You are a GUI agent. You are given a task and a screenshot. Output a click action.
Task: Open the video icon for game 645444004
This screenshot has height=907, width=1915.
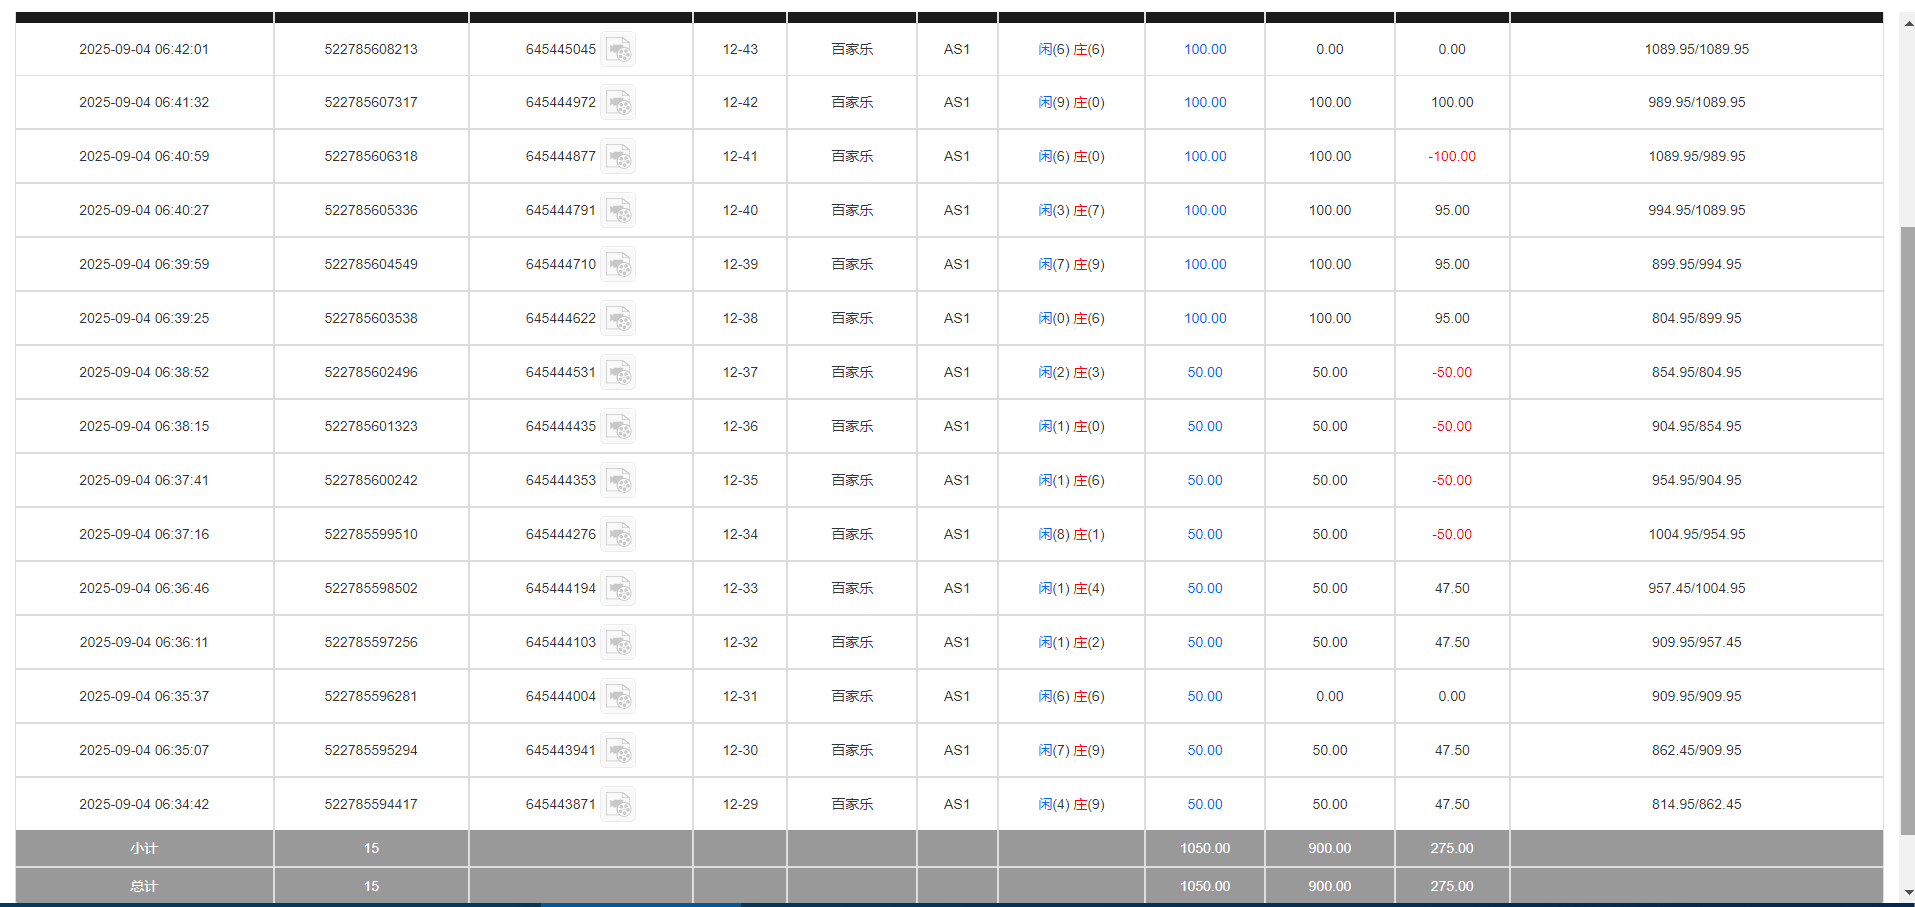619,696
